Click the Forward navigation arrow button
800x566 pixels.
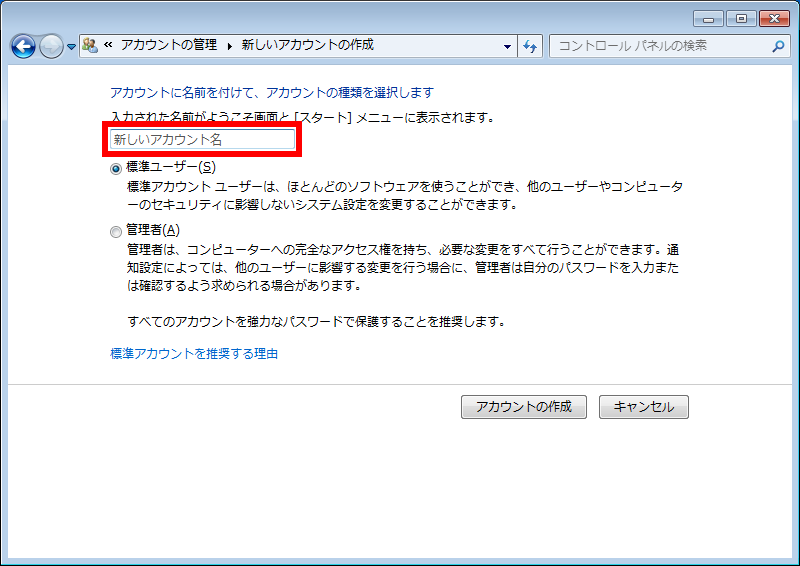tap(51, 46)
